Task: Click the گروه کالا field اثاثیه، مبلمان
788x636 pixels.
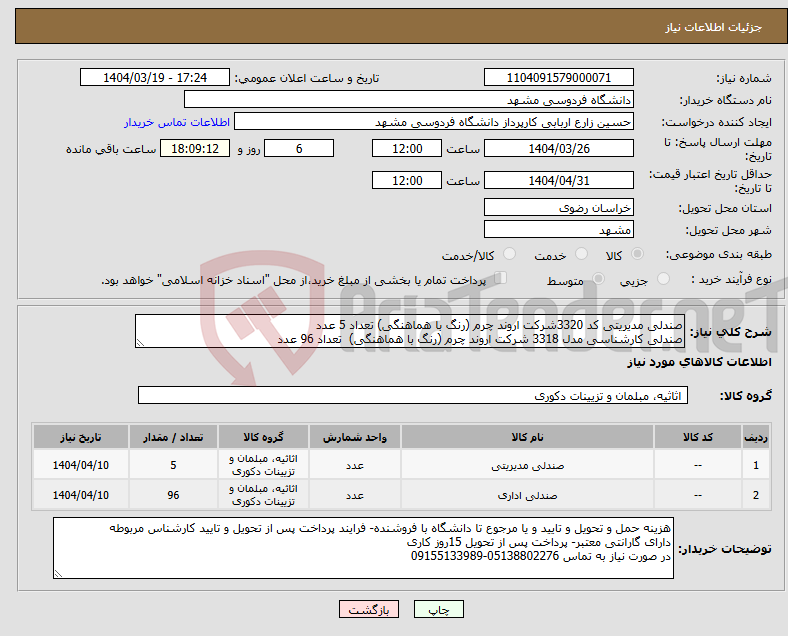Action: 413,395
